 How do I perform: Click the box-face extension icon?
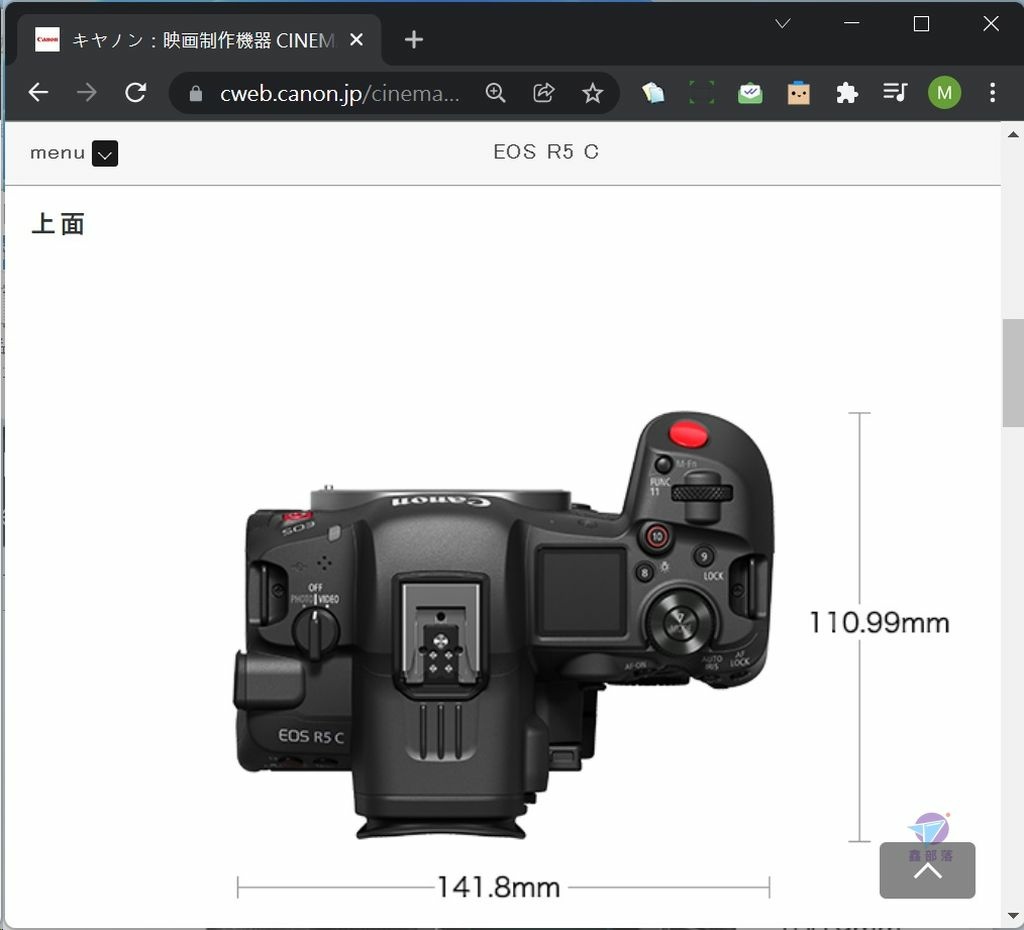798,93
